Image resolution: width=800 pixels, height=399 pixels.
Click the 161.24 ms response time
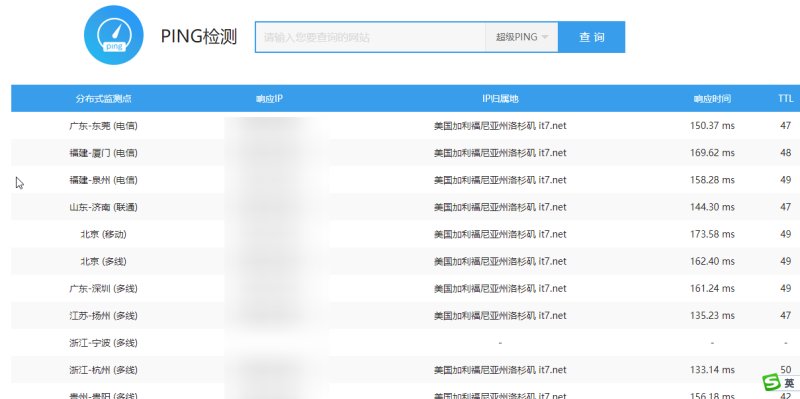point(712,288)
